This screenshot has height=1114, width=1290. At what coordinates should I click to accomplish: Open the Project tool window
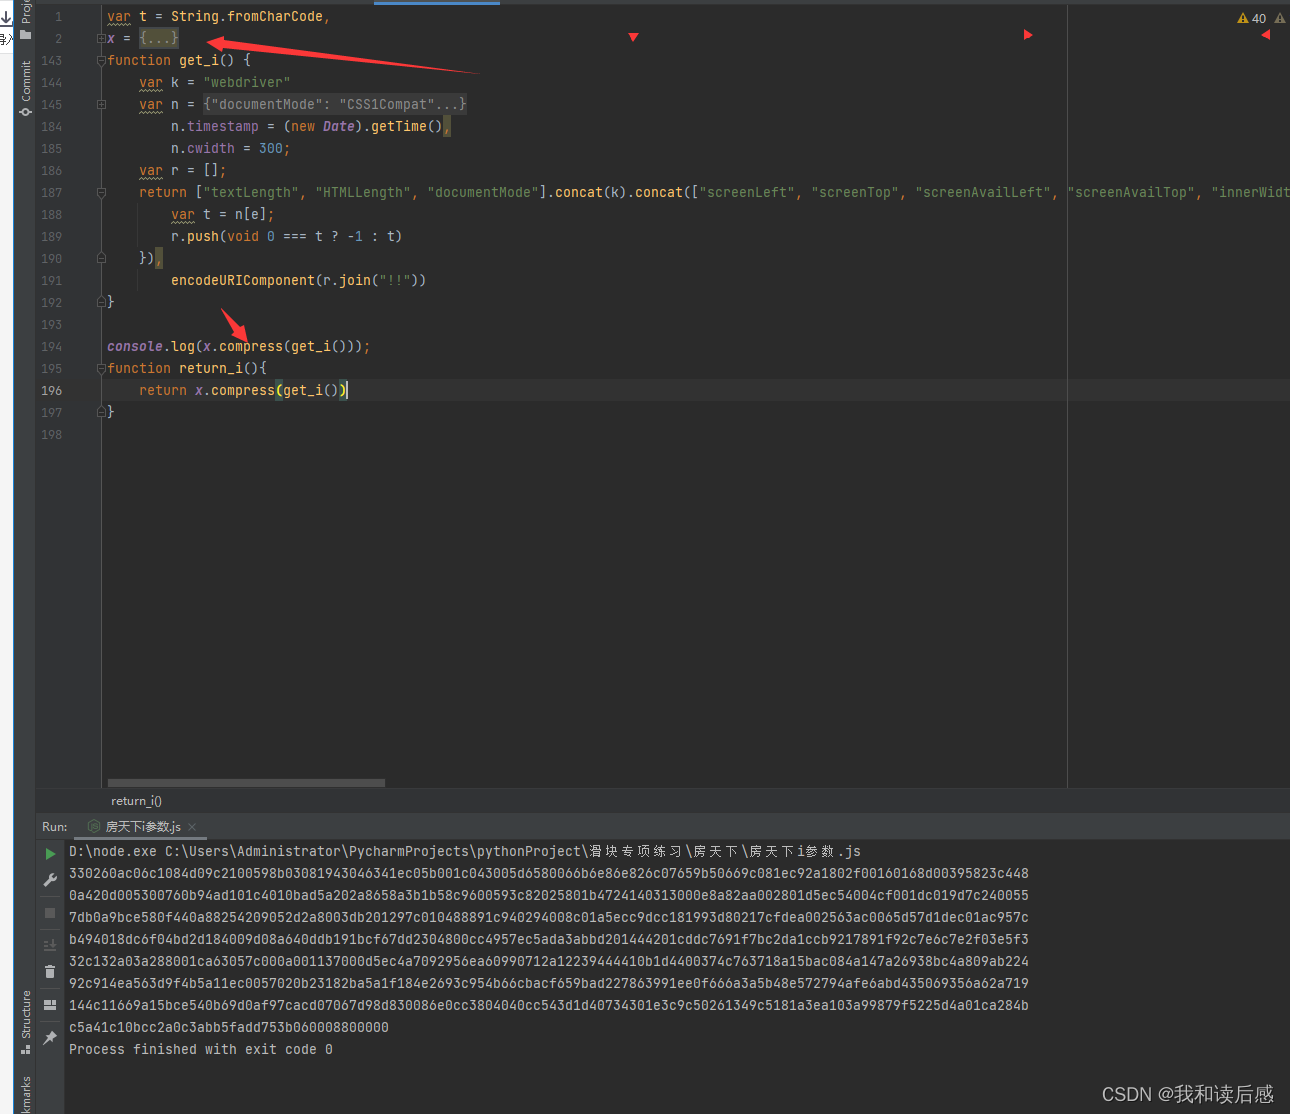coord(26,20)
